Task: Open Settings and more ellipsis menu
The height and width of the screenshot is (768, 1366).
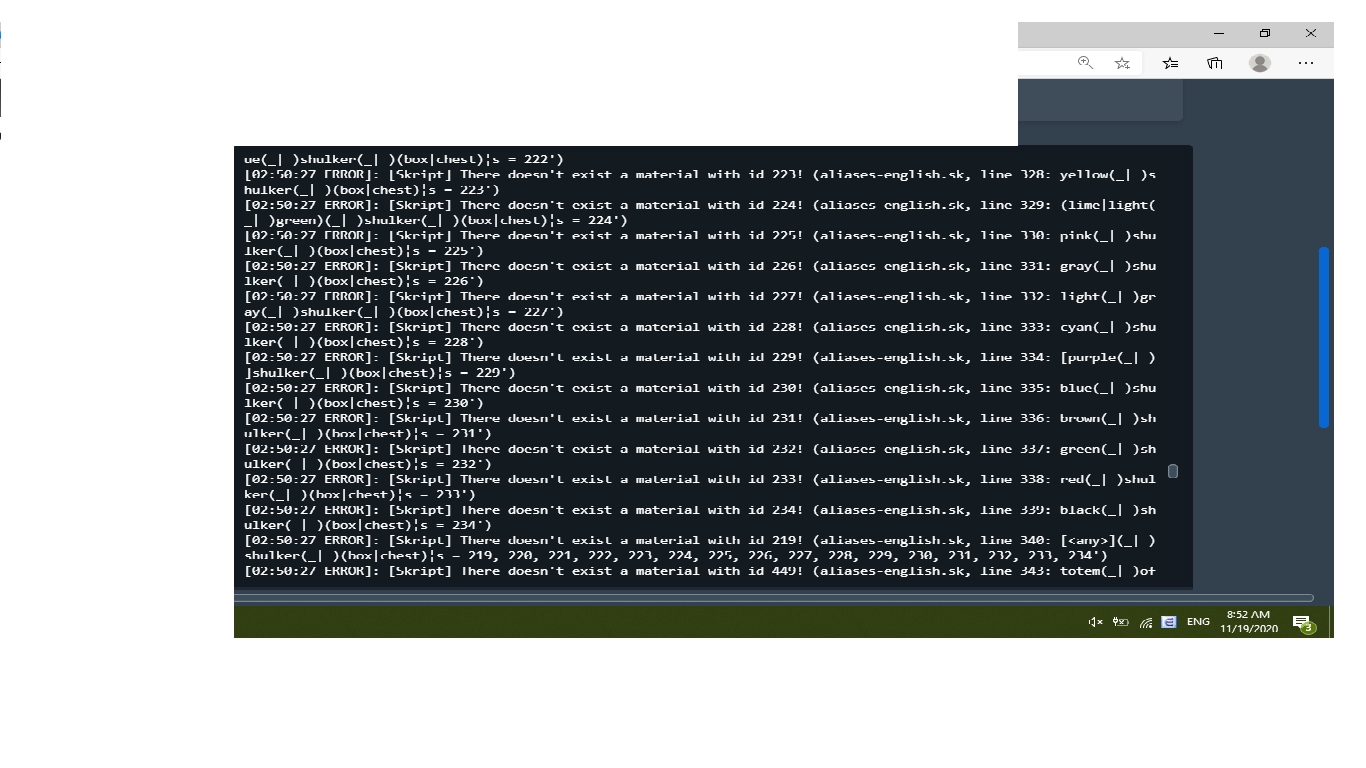Action: coord(1306,63)
